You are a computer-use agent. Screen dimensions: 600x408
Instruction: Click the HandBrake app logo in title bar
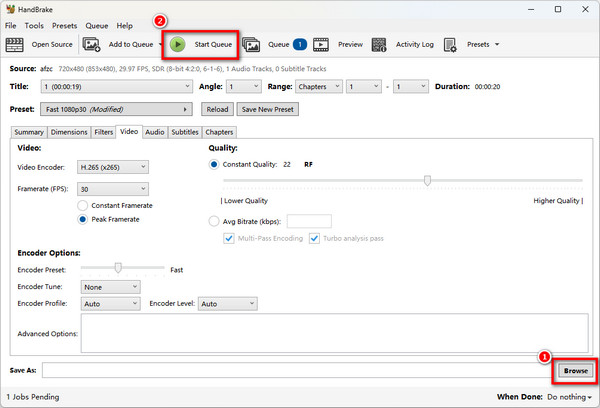[11, 9]
